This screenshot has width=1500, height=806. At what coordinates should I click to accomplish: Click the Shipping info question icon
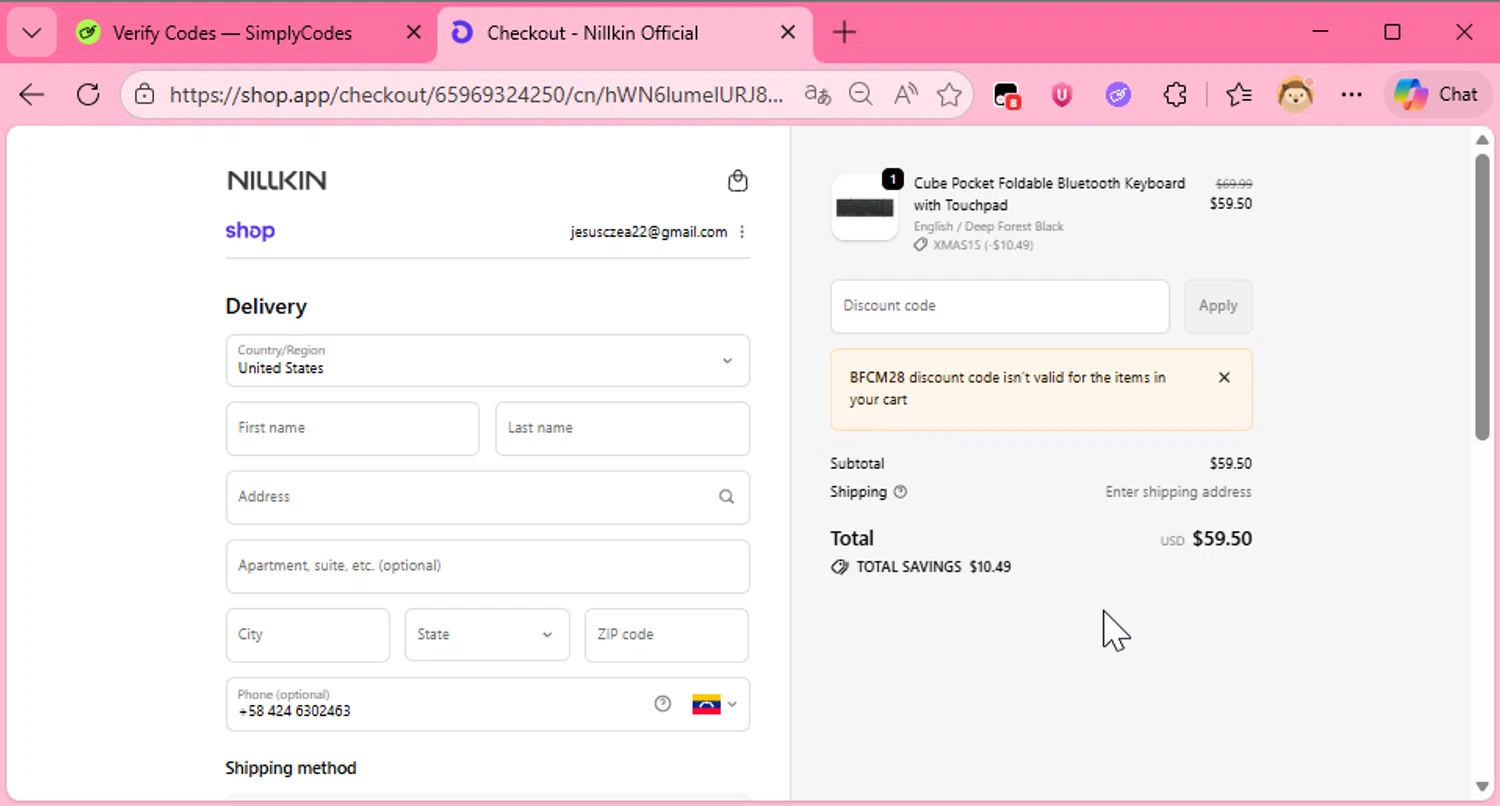[900, 492]
